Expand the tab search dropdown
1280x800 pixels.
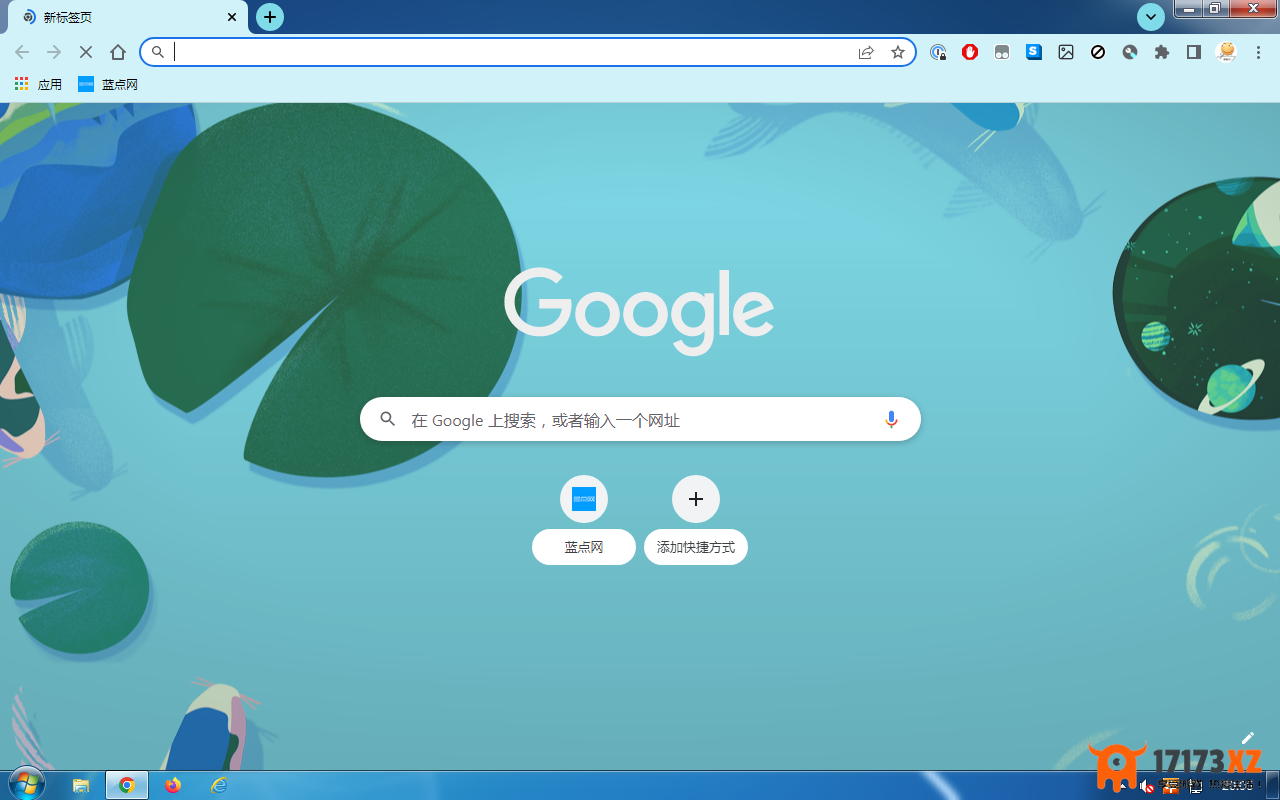click(1151, 17)
